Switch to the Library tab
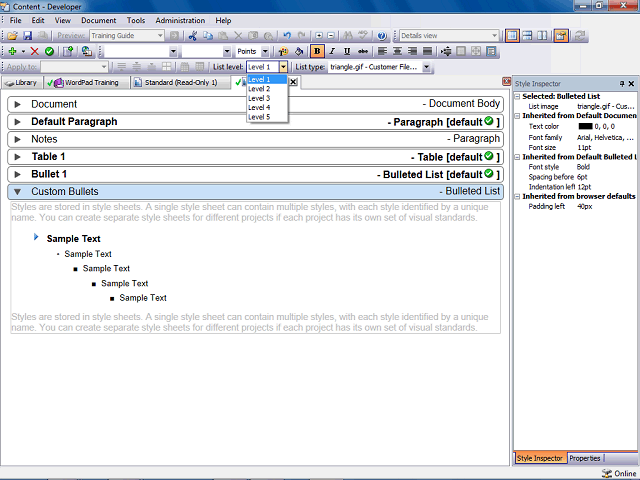This screenshot has height=480, width=640. click(22, 83)
